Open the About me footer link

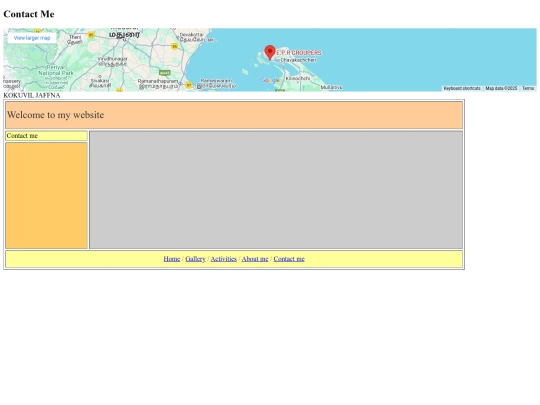255,259
